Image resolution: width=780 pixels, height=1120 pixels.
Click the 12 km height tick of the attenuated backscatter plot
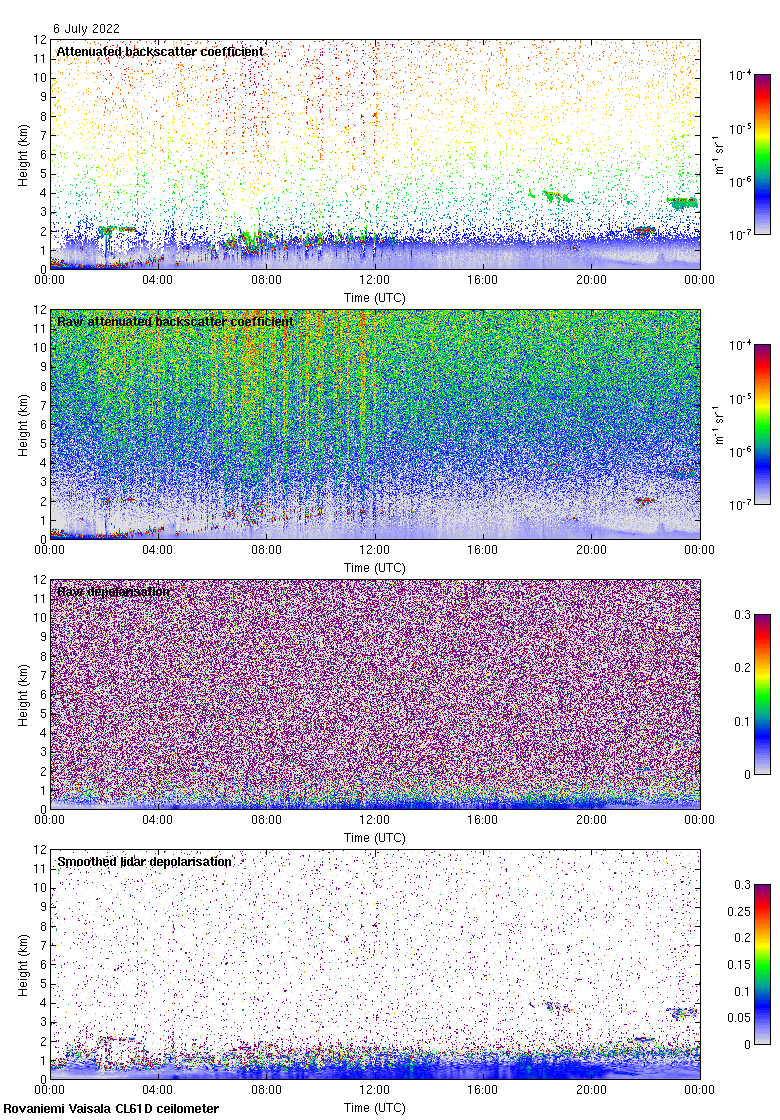(x=41, y=39)
